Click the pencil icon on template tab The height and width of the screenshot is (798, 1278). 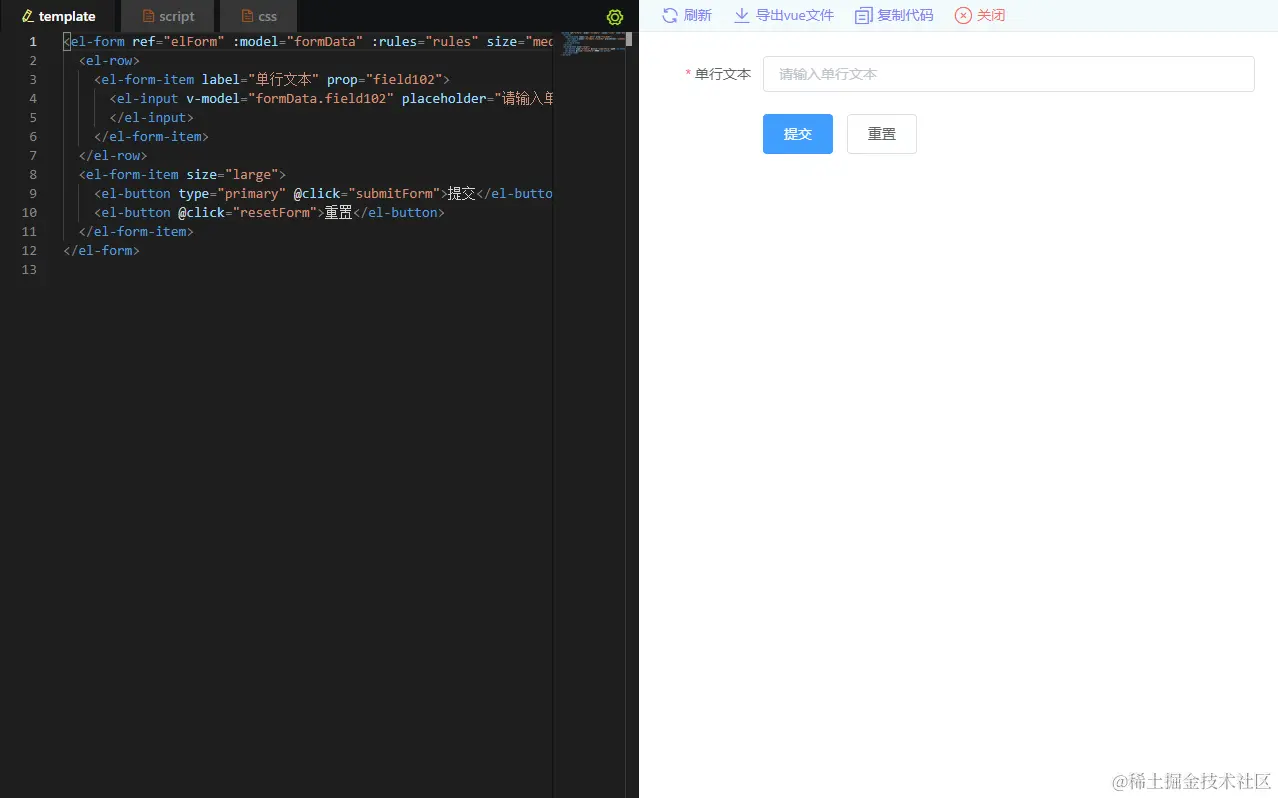pyautogui.click(x=27, y=16)
